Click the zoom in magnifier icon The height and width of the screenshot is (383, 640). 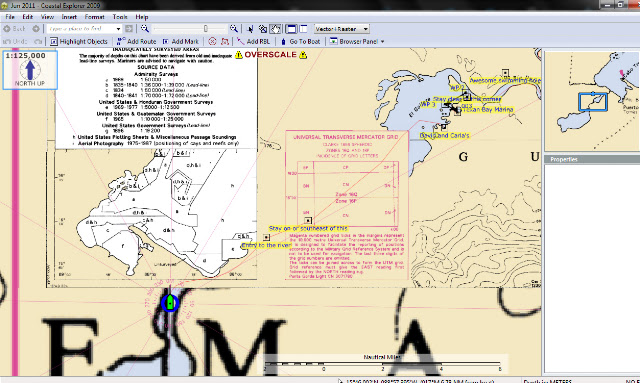[x=233, y=29]
